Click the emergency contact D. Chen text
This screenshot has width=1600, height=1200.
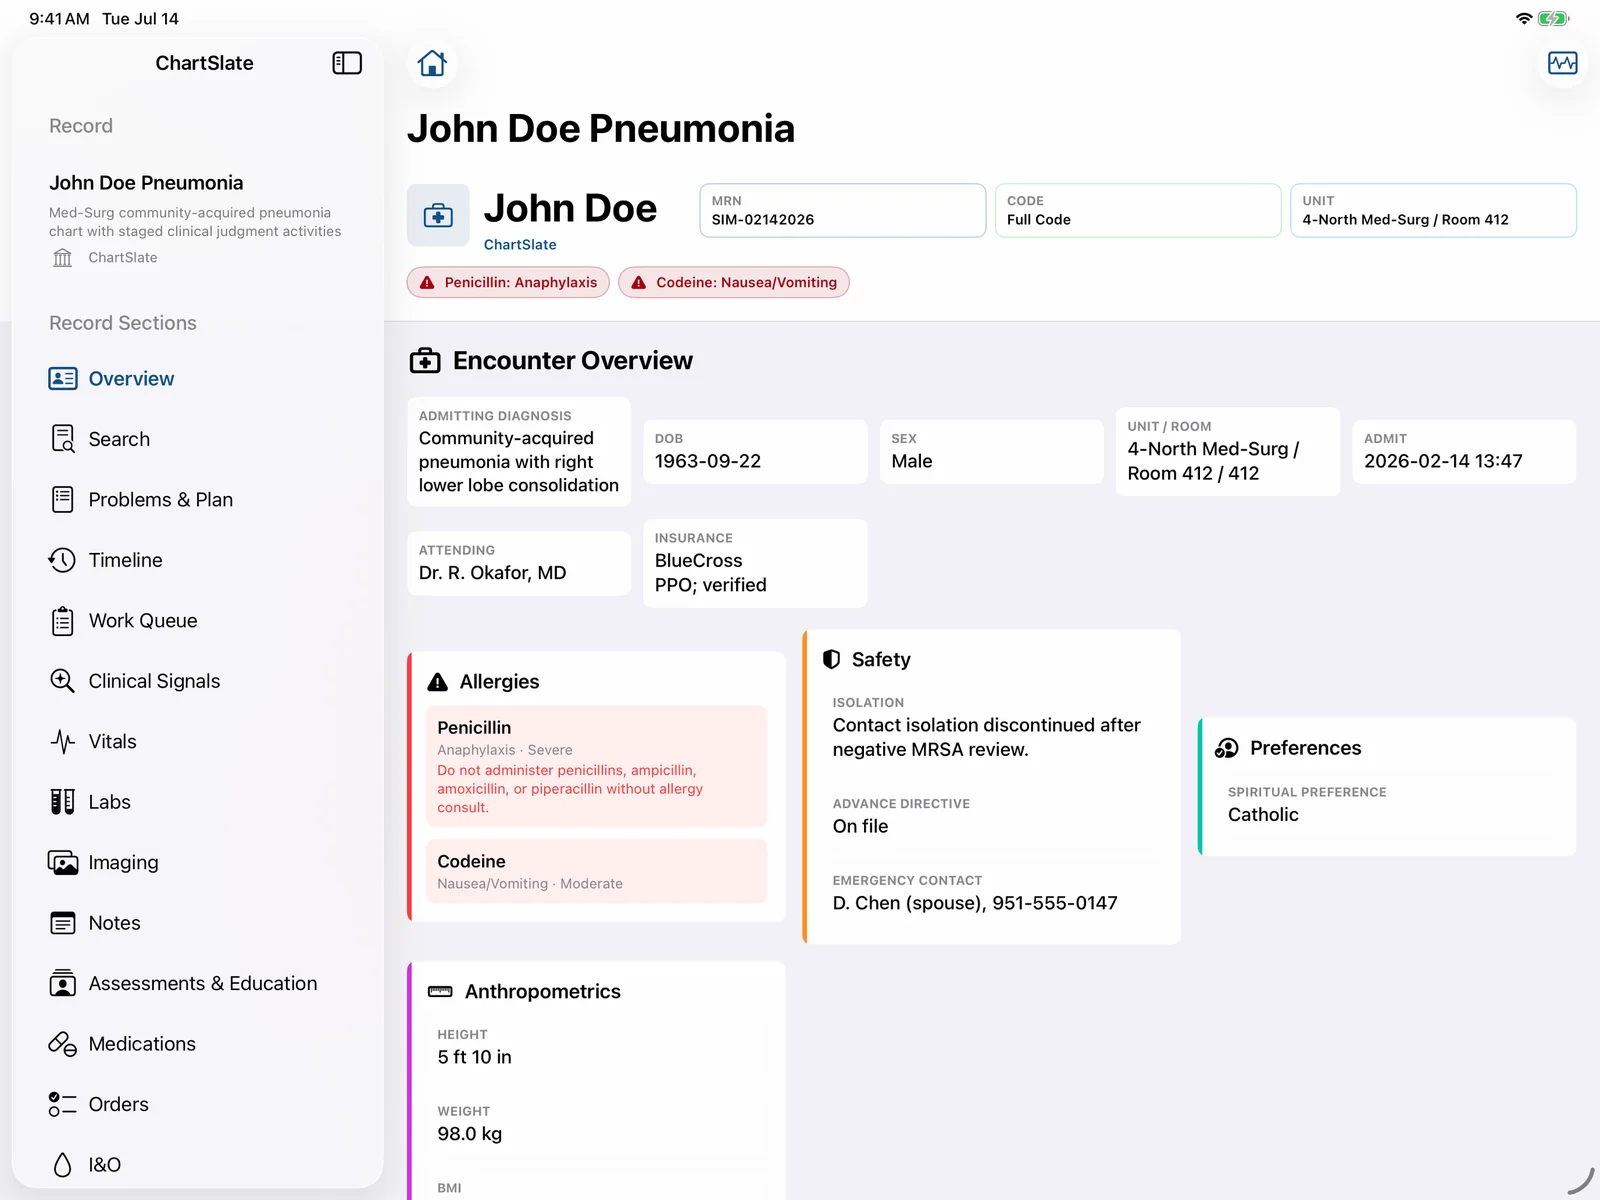(975, 903)
